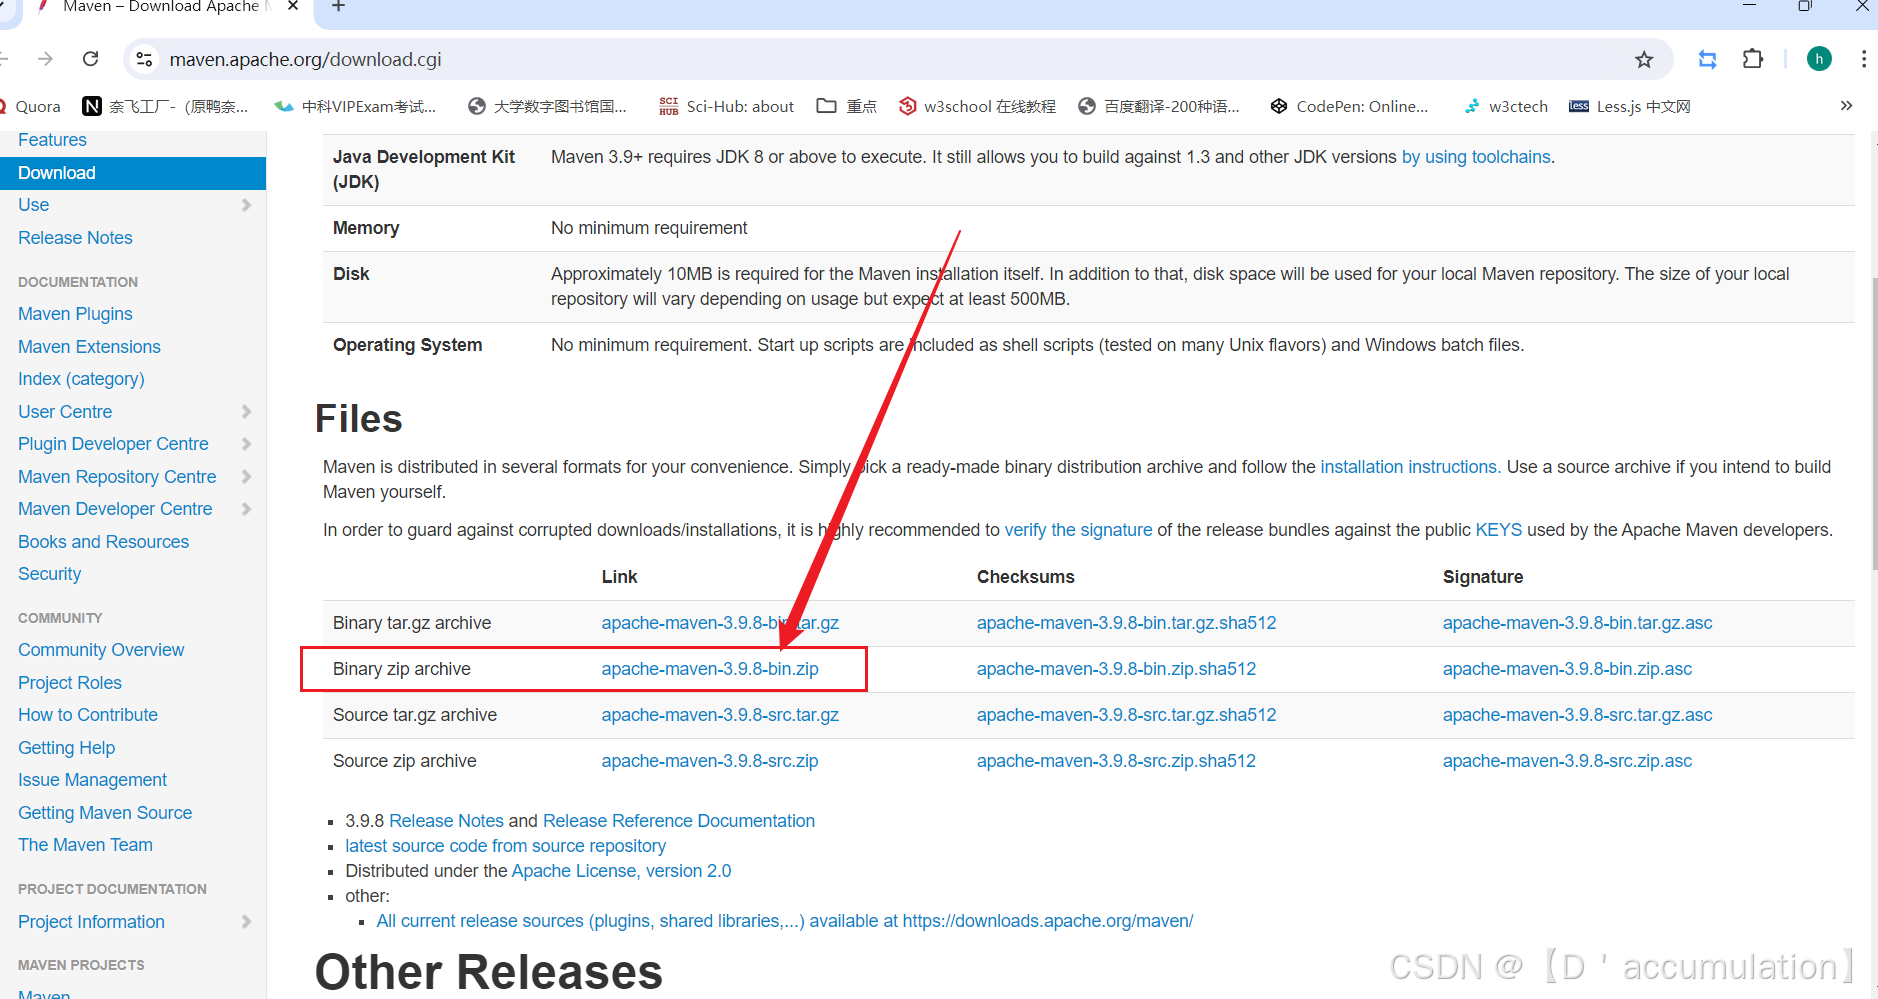Open Maven Extensions sidebar link

89,347
